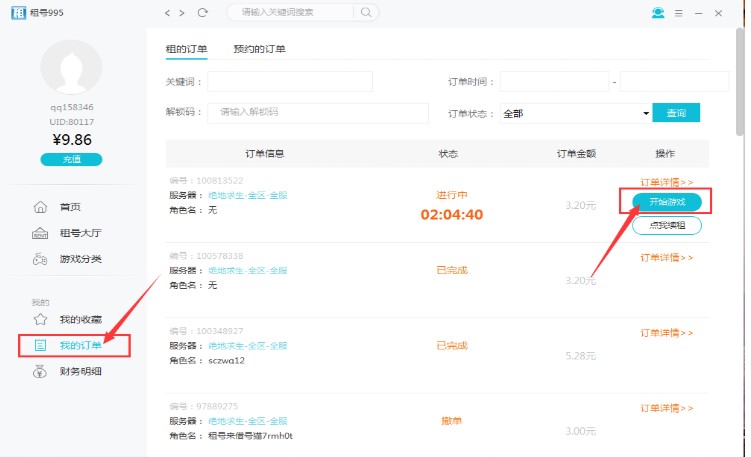Open 财务明细 financial details
The height and width of the screenshot is (457, 751).
[x=79, y=372]
